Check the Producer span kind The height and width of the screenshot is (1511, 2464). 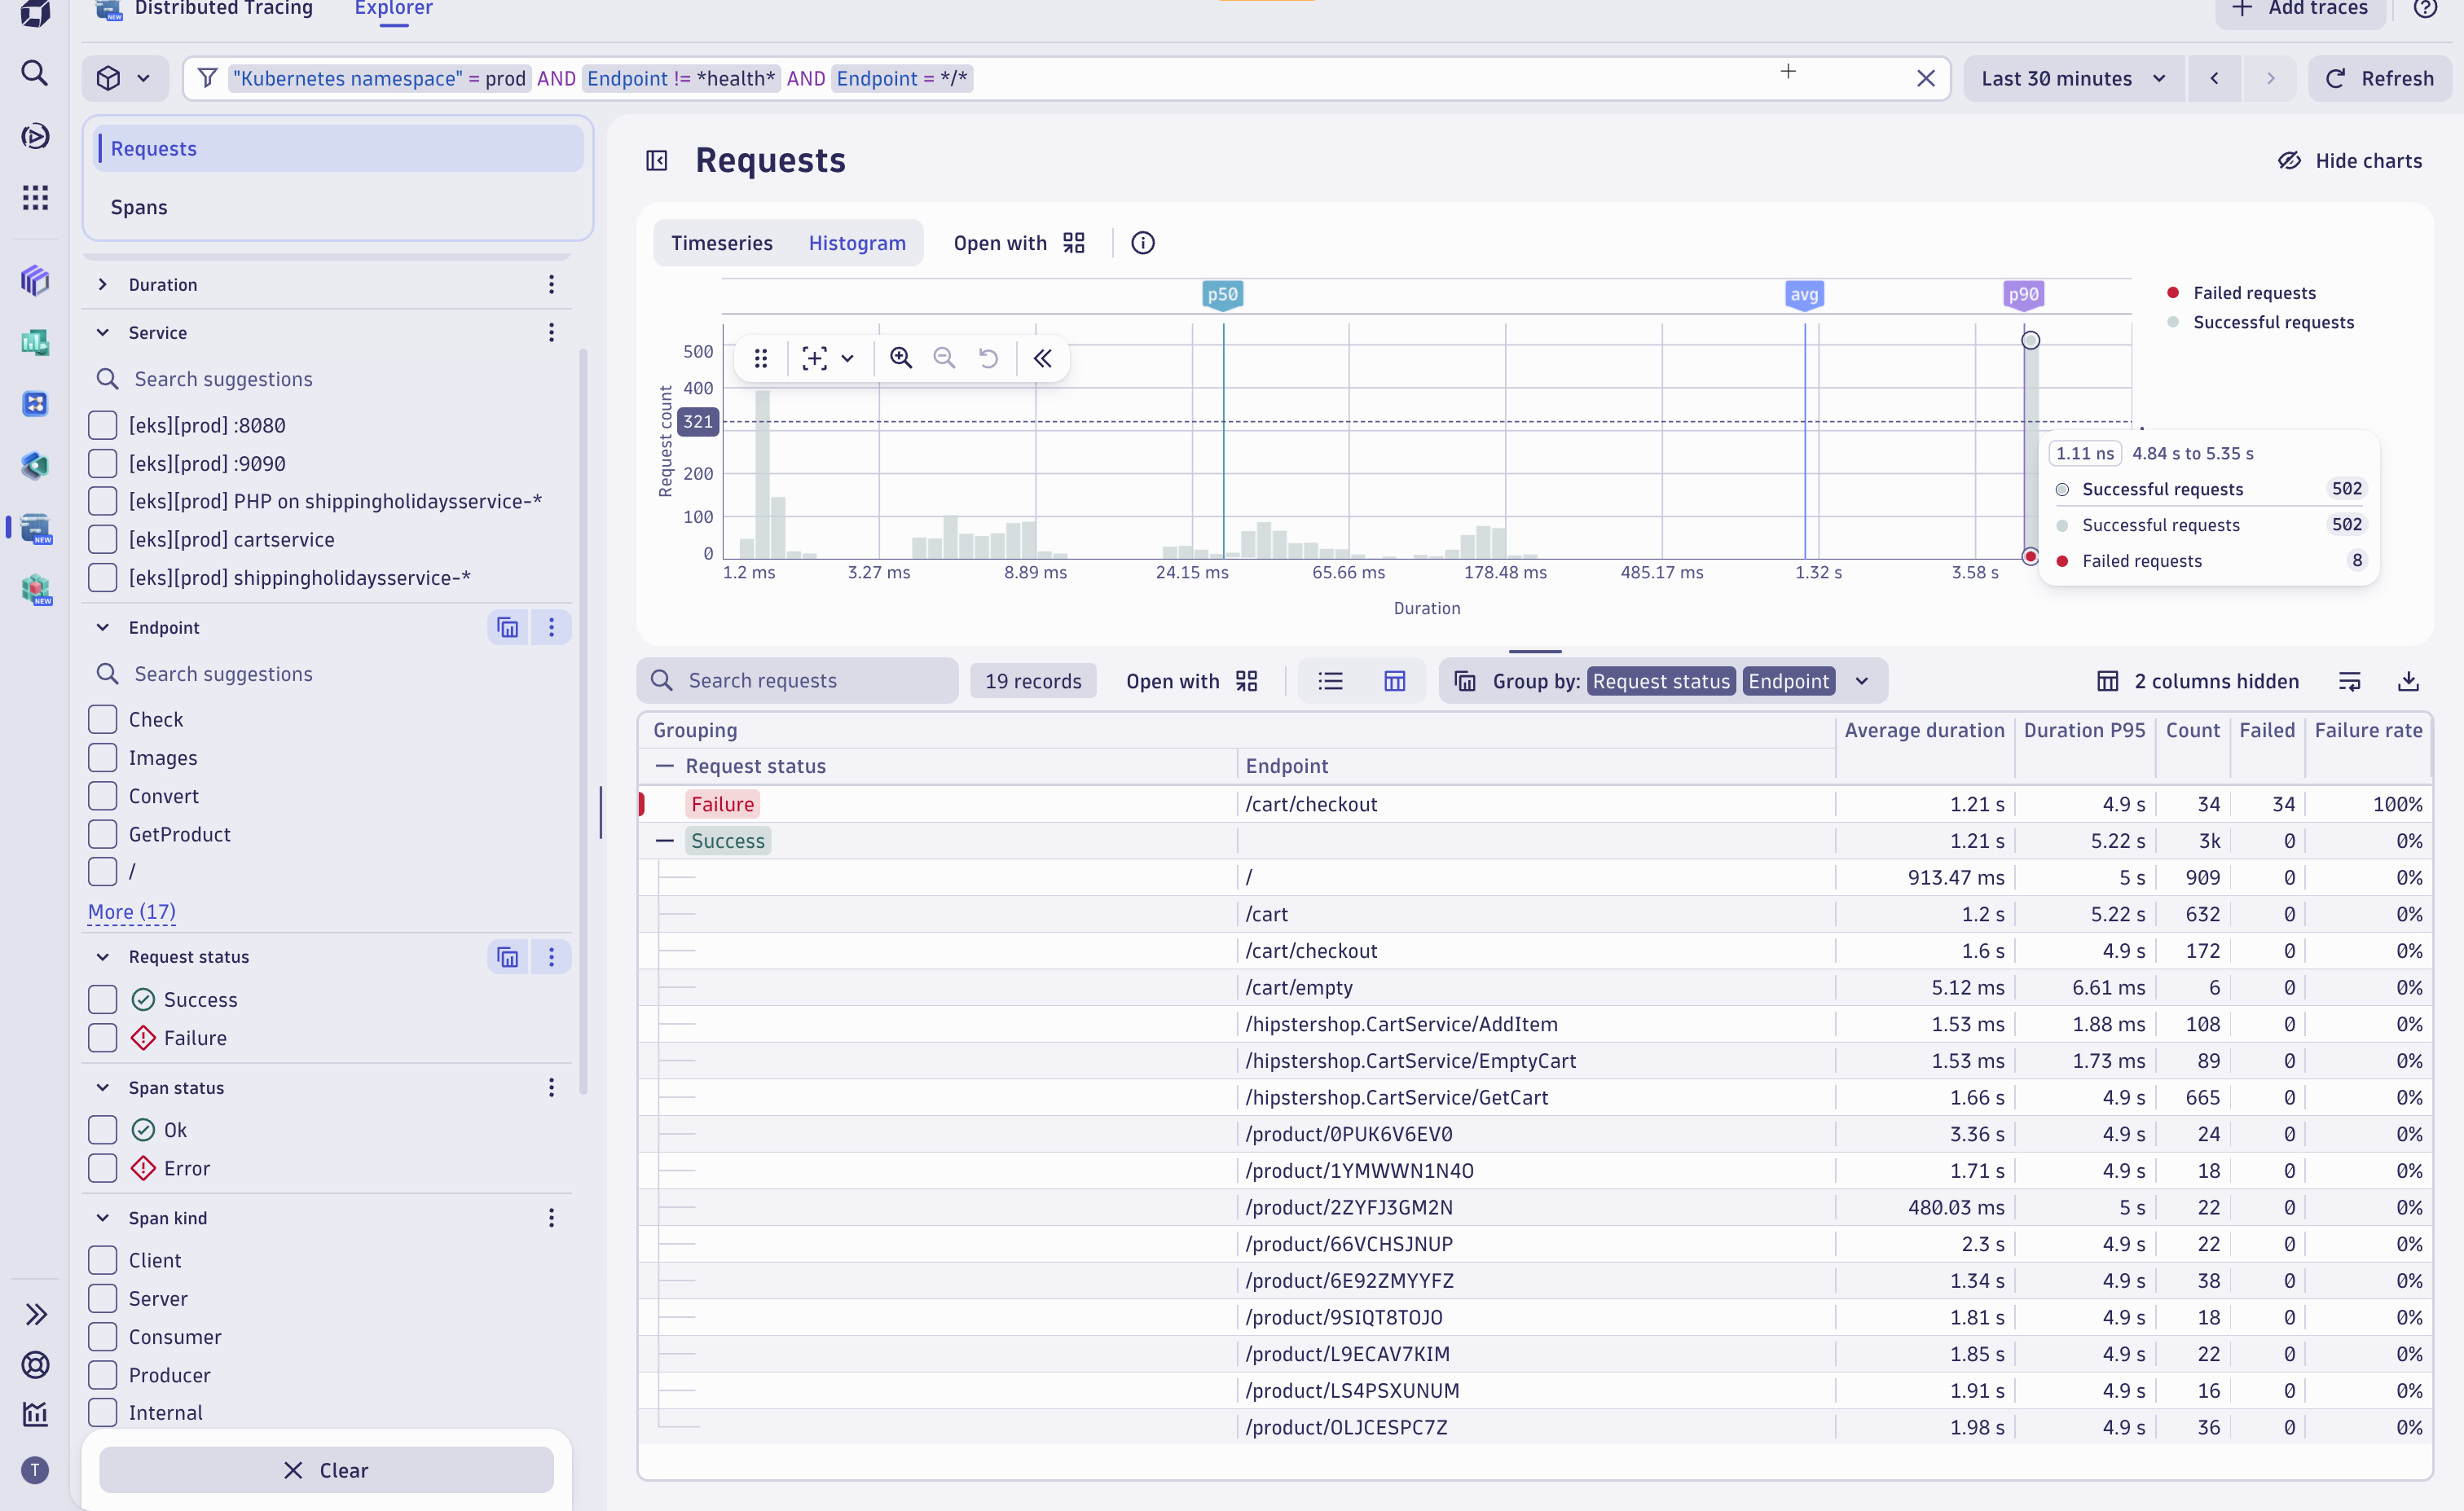pyautogui.click(x=102, y=1375)
